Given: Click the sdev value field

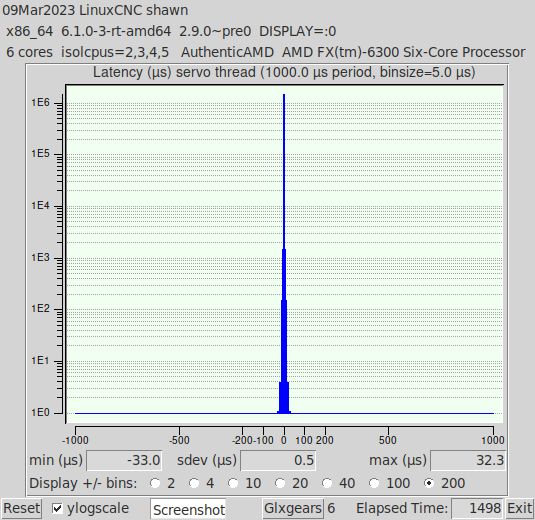Looking at the screenshot, I should point(278,461).
